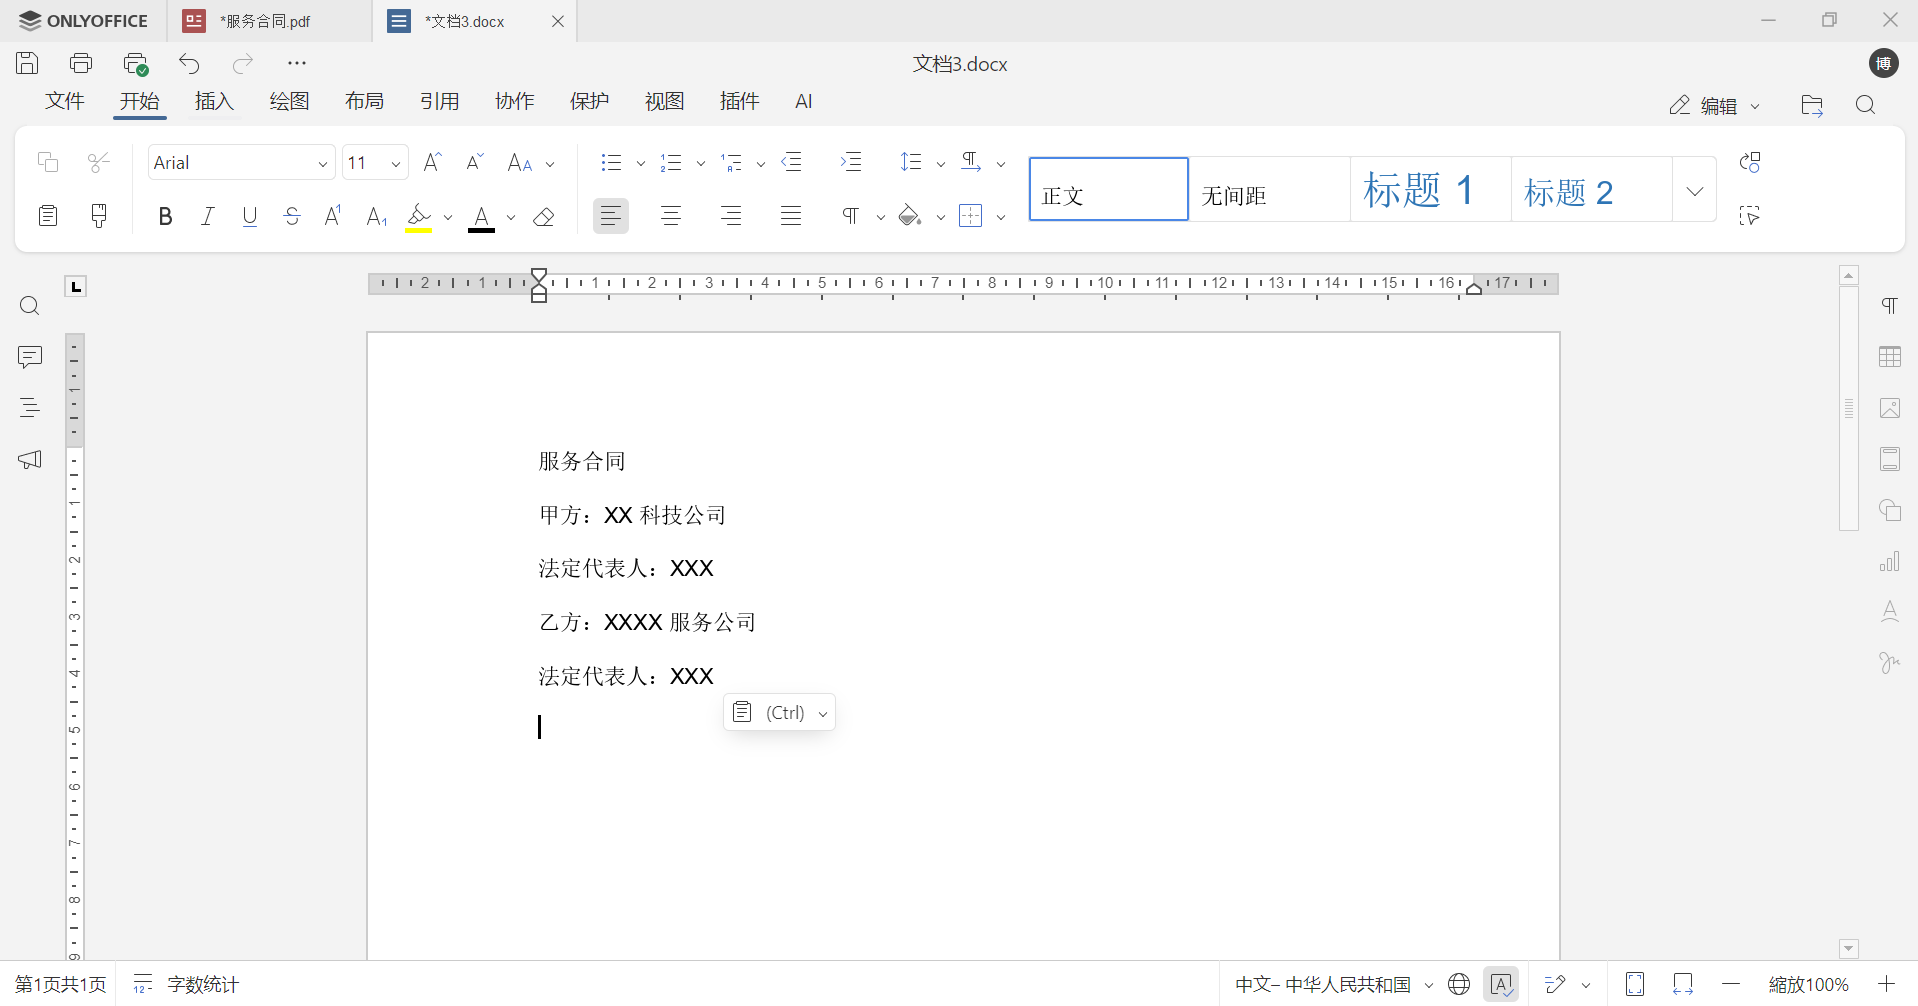The height and width of the screenshot is (1006, 1918).
Task: Open paragraph settings in the right sidebar
Action: click(x=1890, y=305)
